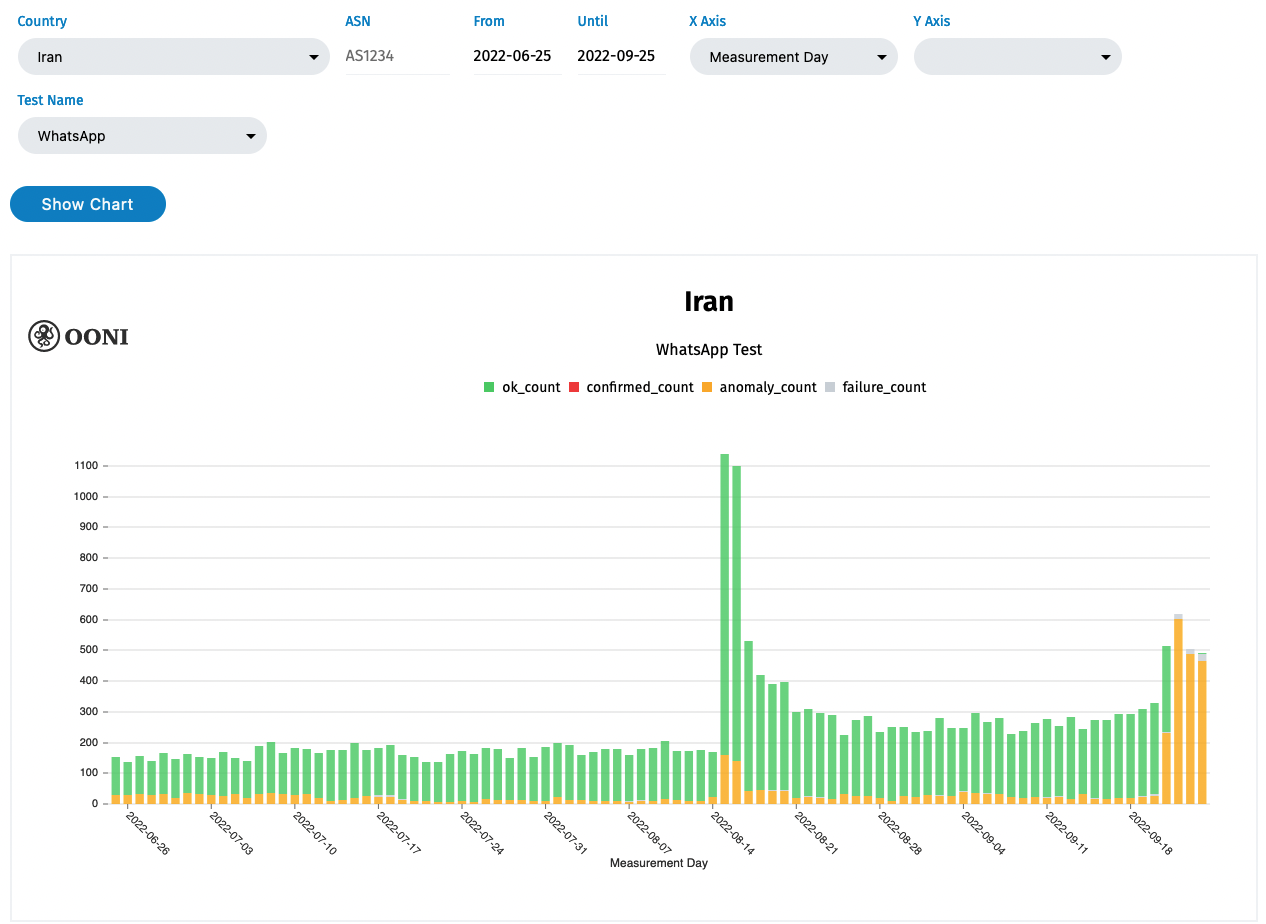The width and height of the screenshot is (1266, 924).
Task: Click the Until date field 2022-09-25
Action: (x=617, y=56)
